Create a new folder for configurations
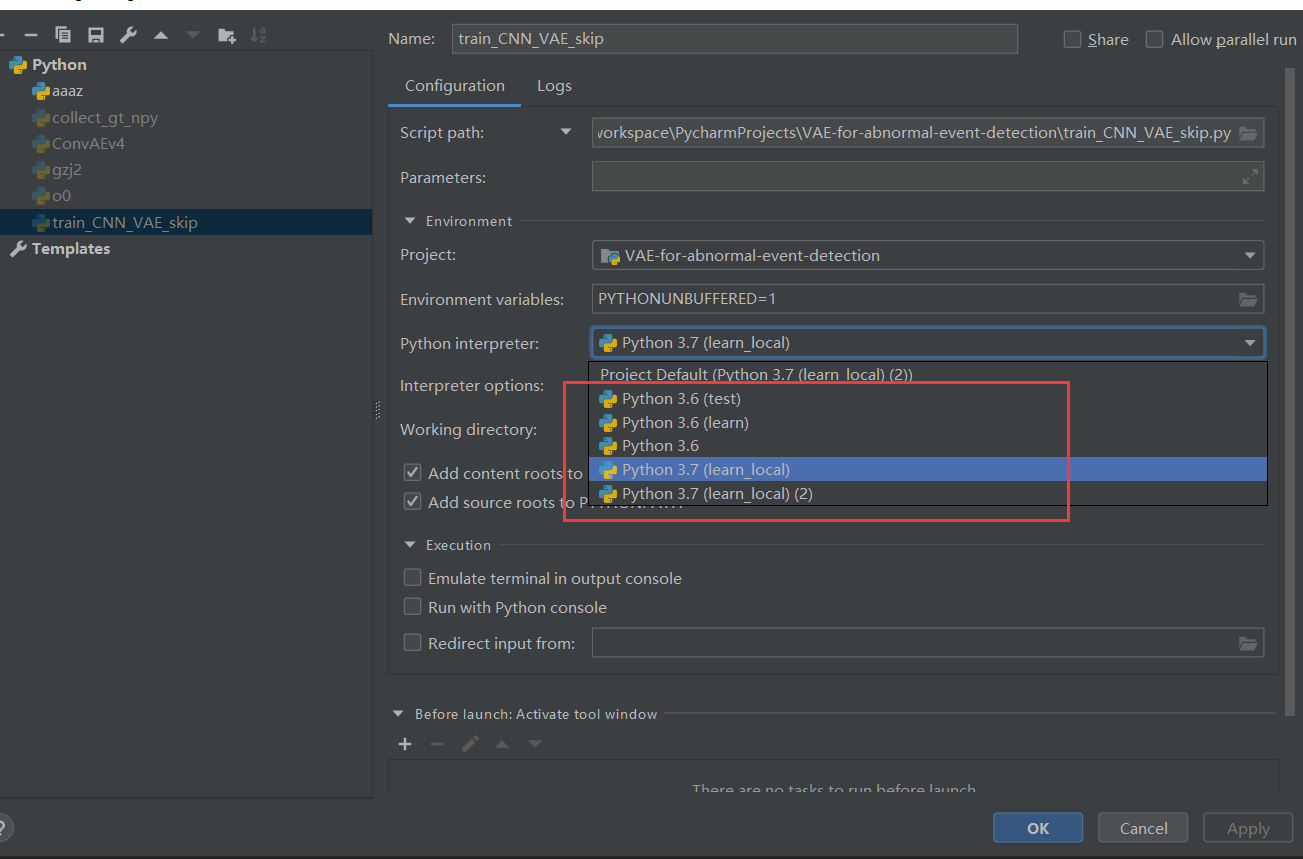Screen dimensions: 1303x859 point(226,33)
